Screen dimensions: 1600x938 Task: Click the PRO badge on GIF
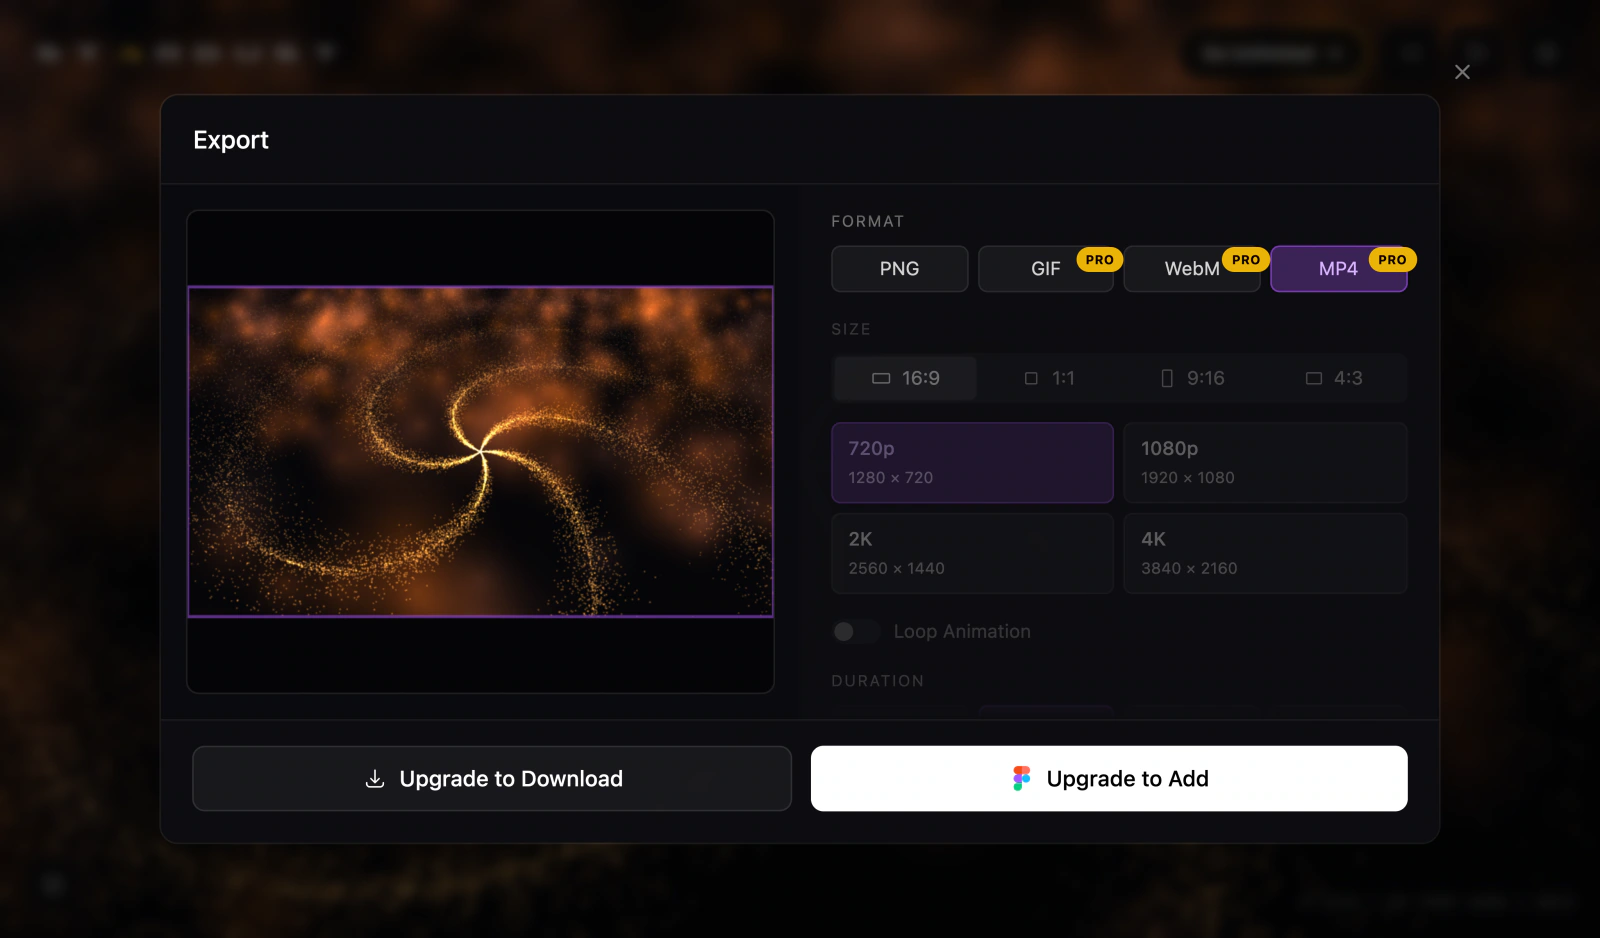pyautogui.click(x=1099, y=260)
